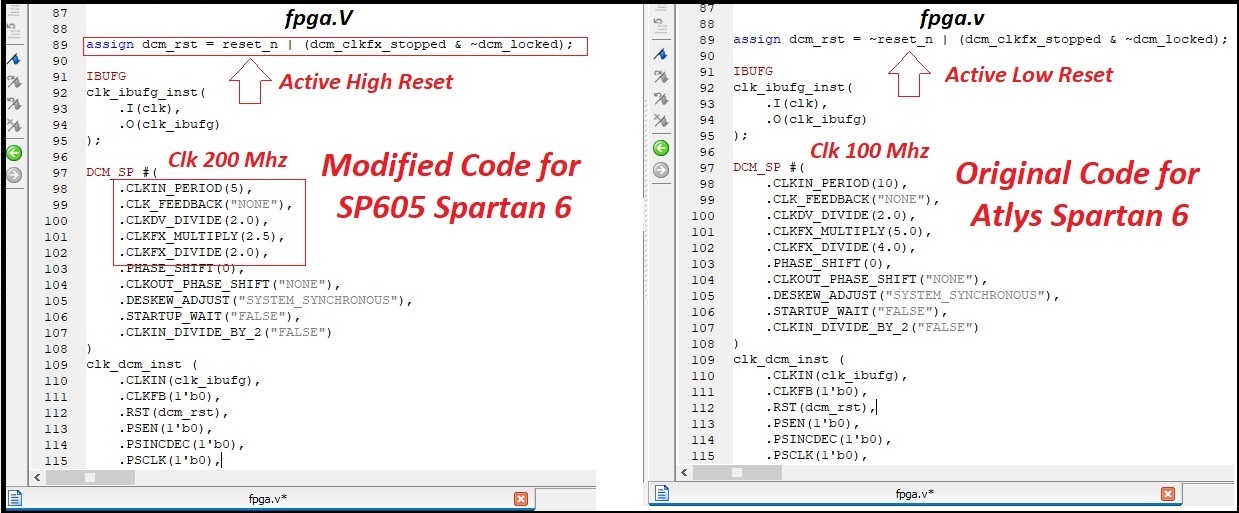Click 'DCM_SP #(' in left editor

click(122, 173)
